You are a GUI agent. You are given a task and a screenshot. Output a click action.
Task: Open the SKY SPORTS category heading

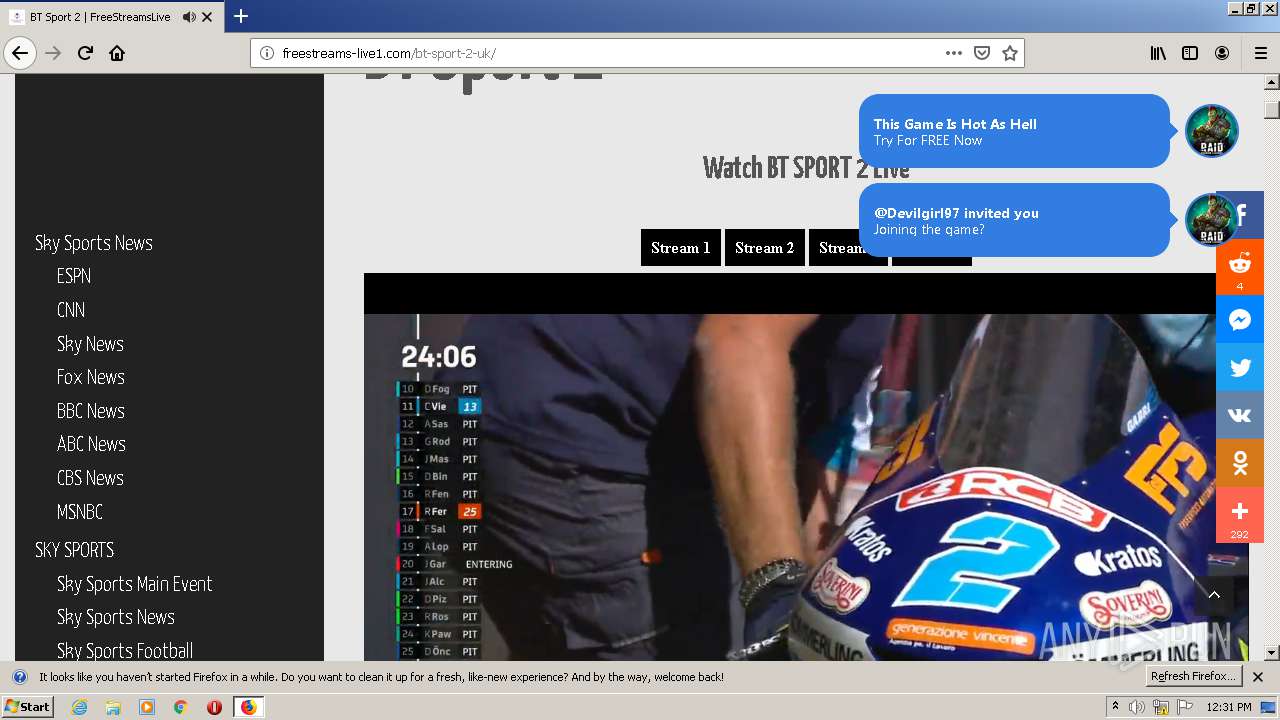(x=75, y=550)
